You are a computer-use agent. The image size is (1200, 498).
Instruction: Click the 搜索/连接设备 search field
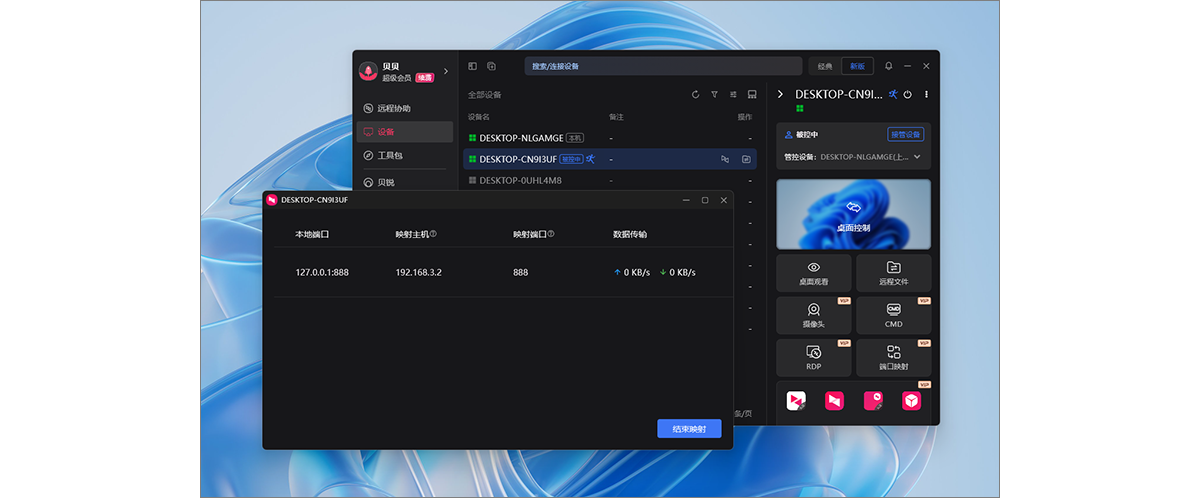pyautogui.click(x=663, y=66)
